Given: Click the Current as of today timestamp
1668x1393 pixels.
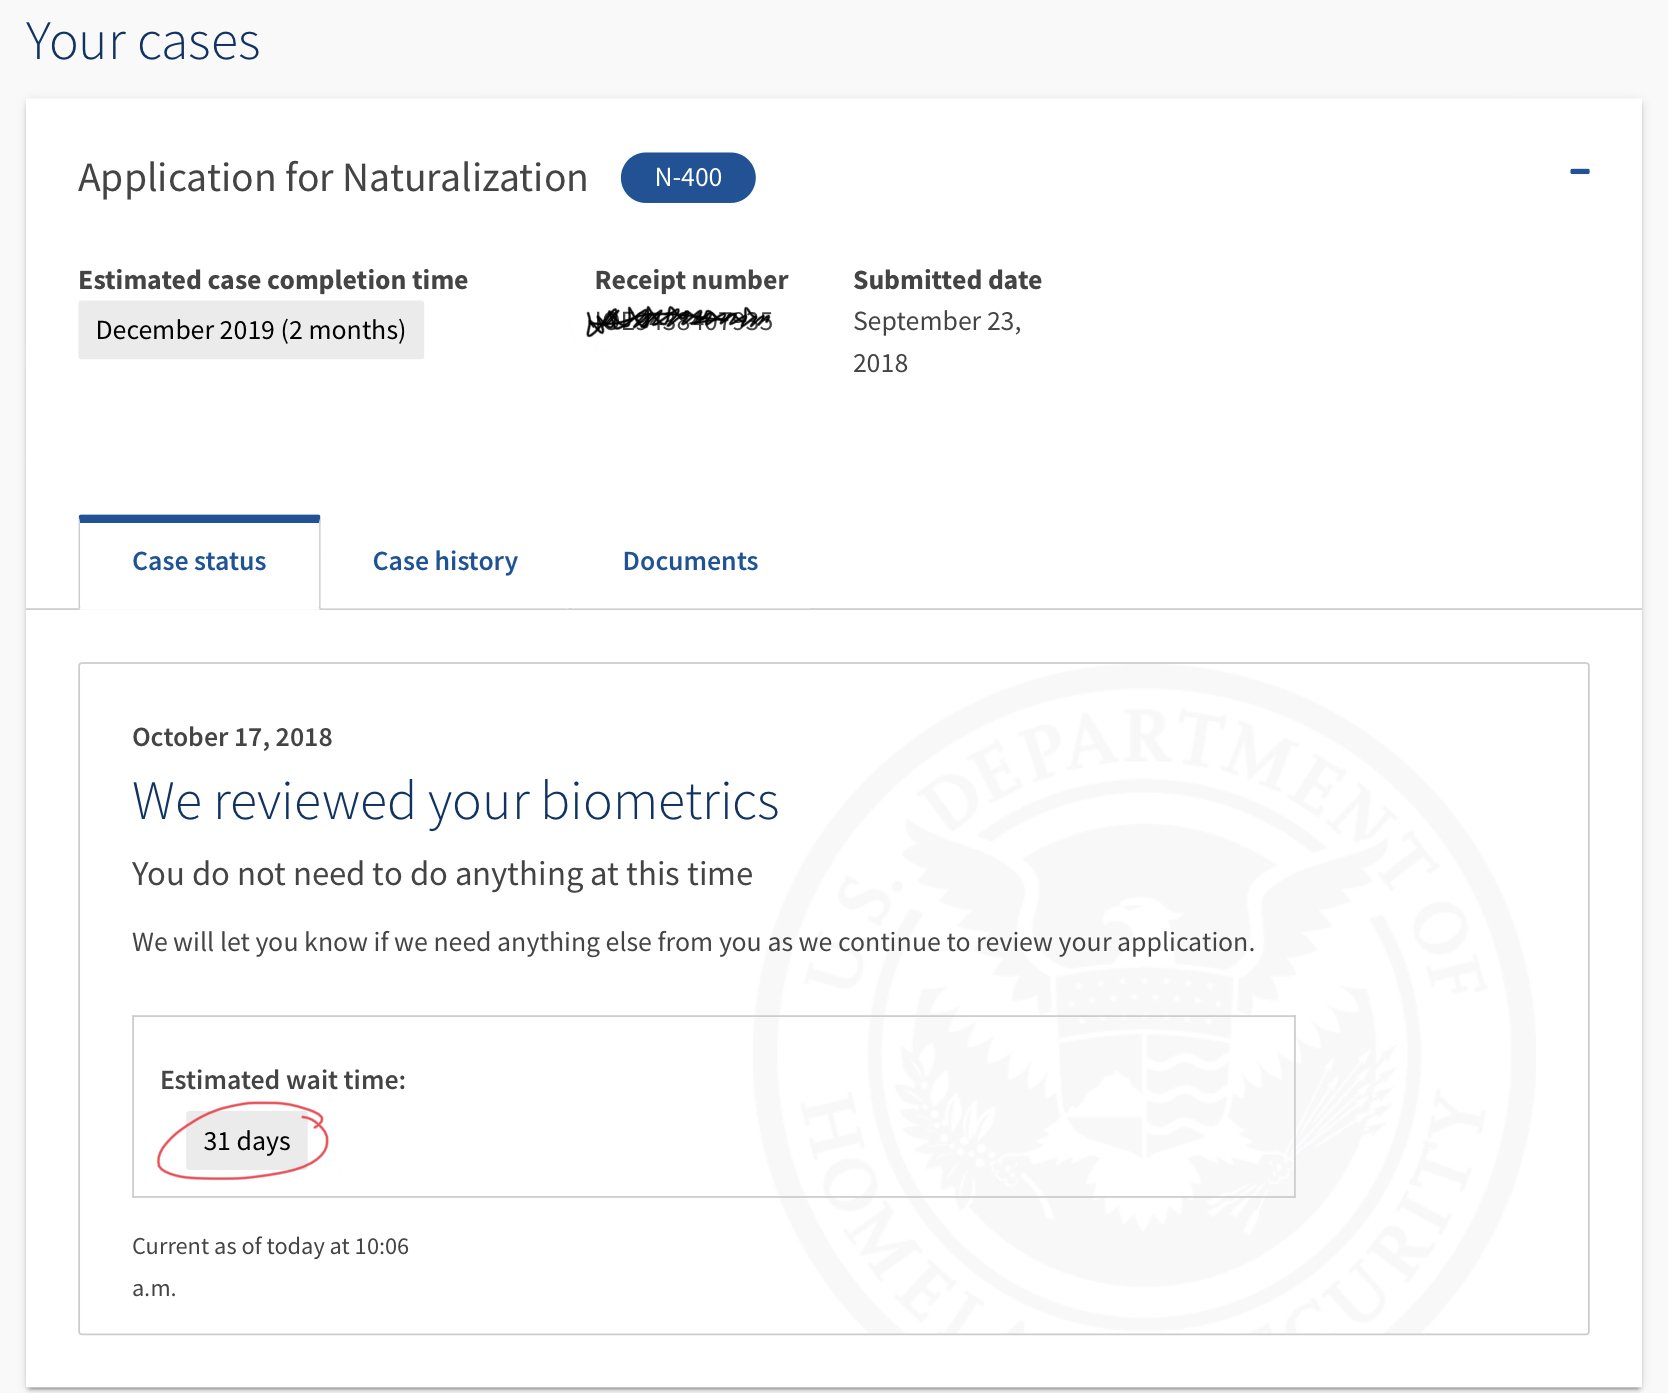Looking at the screenshot, I should (x=270, y=1267).
